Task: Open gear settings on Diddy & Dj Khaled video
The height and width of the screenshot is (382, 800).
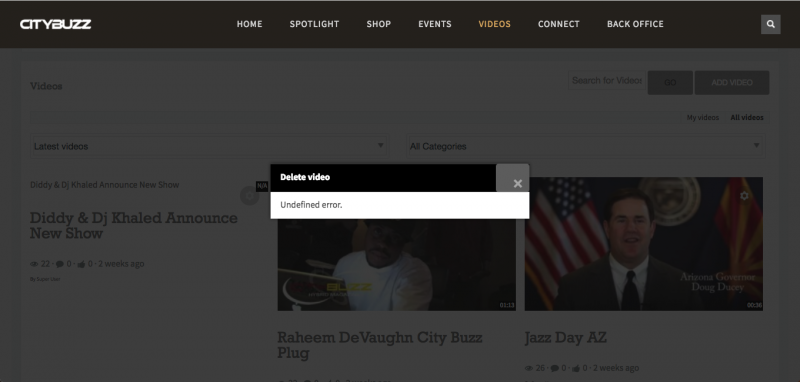Action: (249, 195)
